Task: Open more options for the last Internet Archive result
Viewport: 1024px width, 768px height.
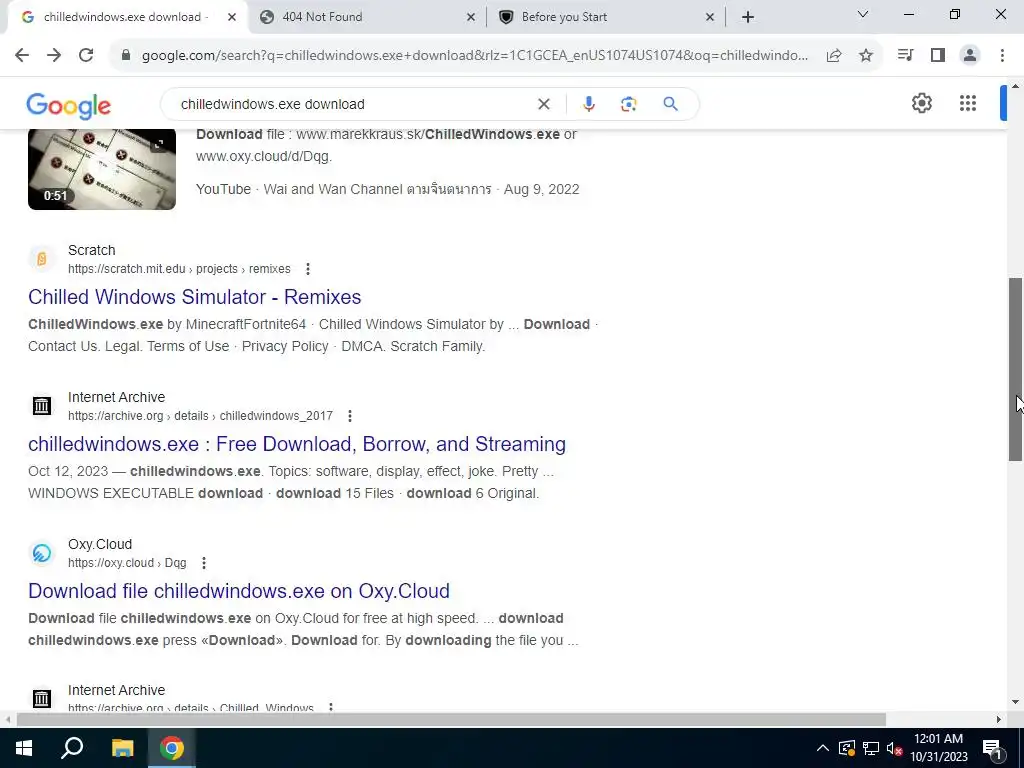Action: pyautogui.click(x=331, y=707)
